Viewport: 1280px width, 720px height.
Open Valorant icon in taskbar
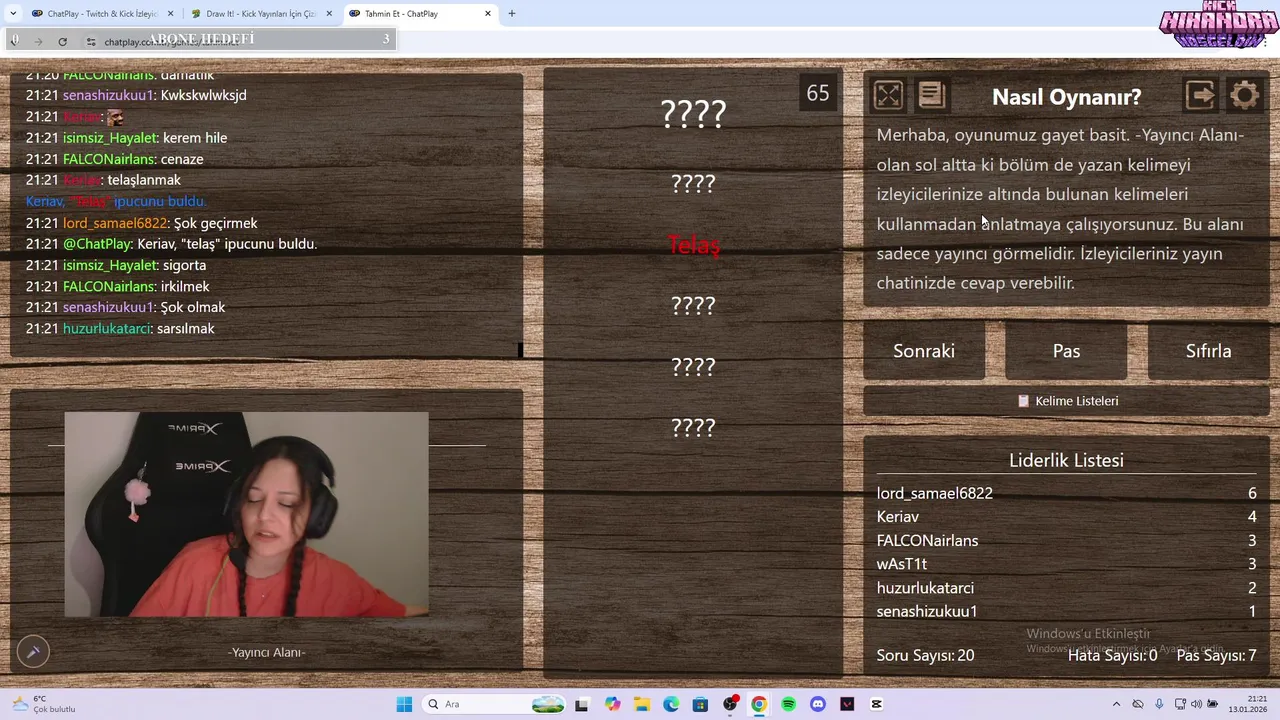848,704
